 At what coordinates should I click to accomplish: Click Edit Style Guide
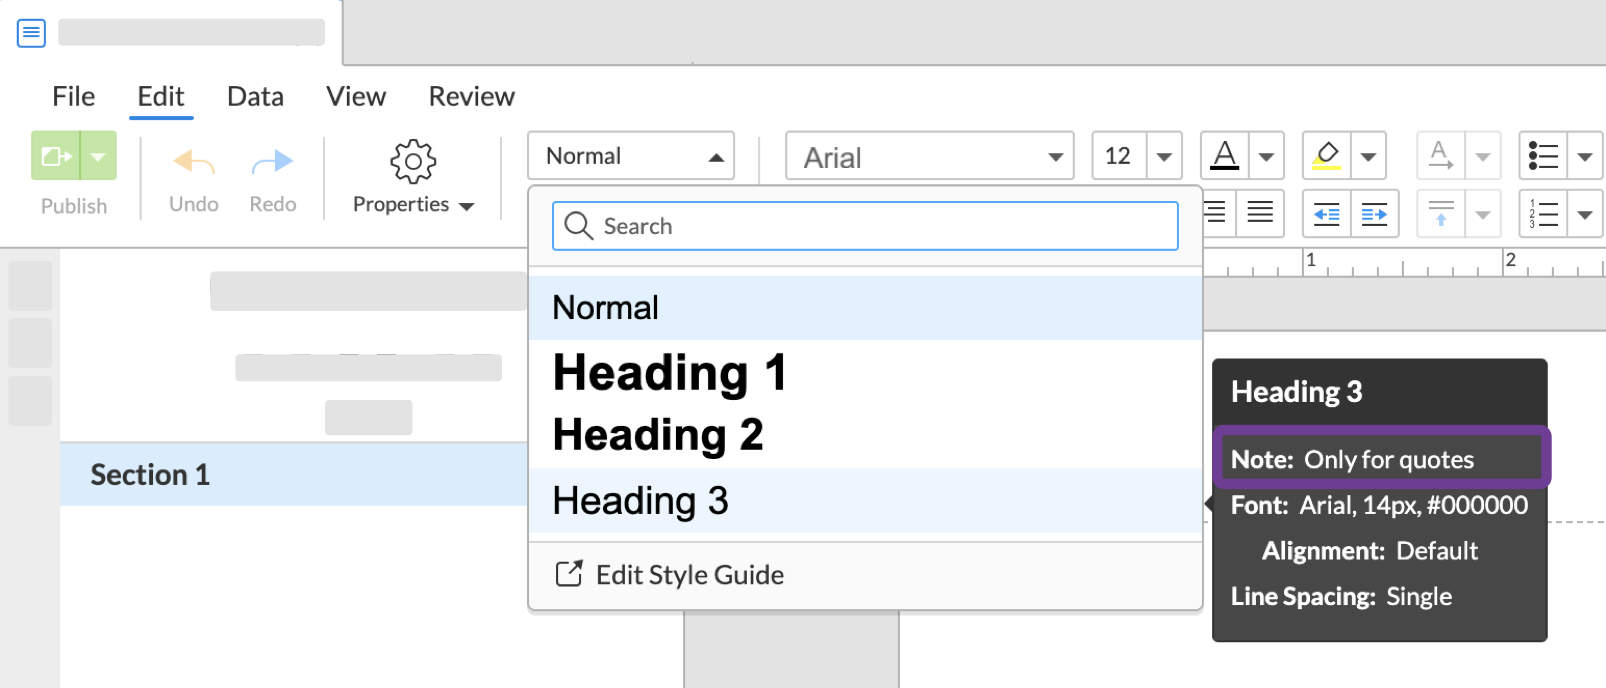point(689,574)
